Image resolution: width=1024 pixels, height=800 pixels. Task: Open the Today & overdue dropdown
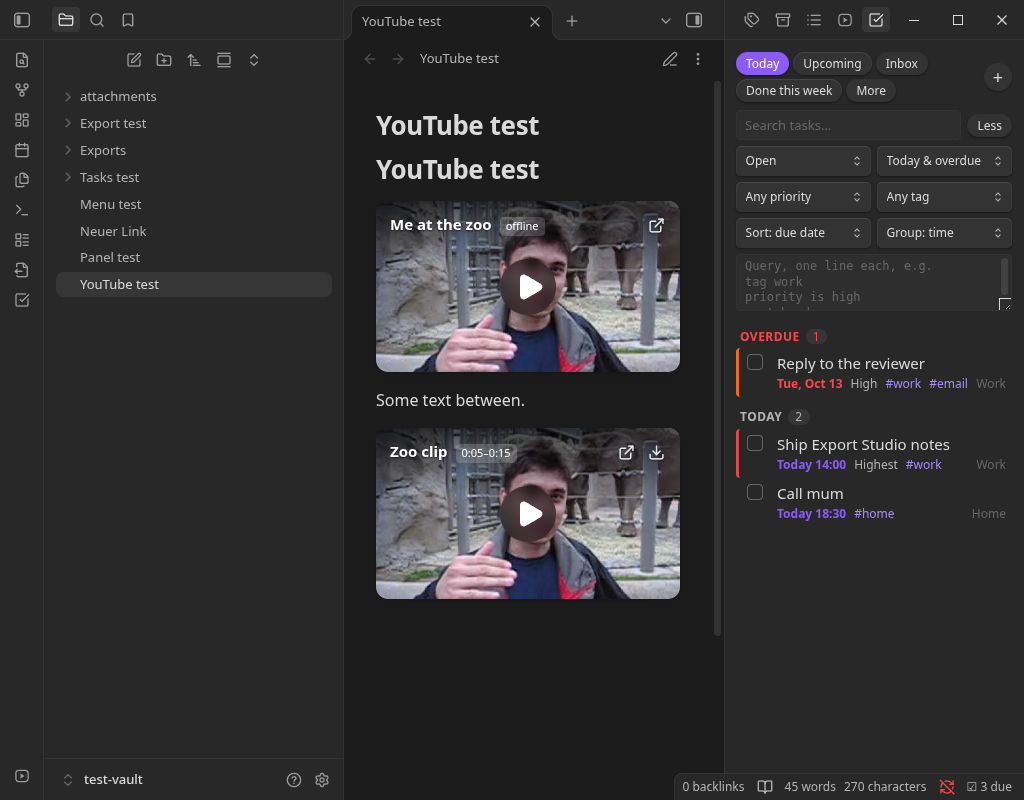pos(944,161)
